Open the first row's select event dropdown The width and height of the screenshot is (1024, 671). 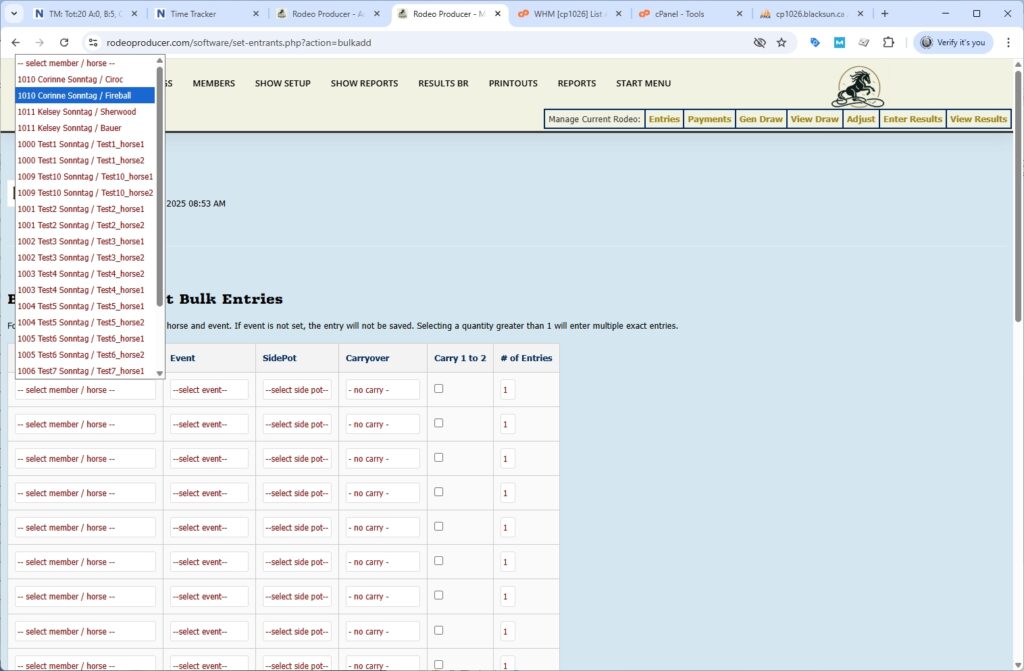point(209,390)
